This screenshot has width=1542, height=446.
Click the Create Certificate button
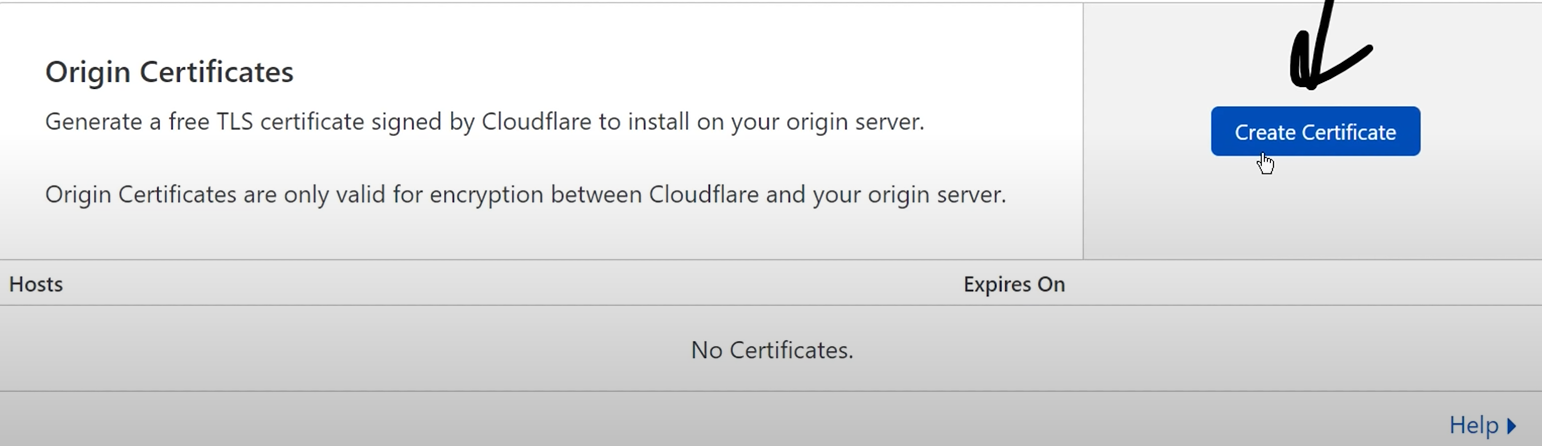1315,132
